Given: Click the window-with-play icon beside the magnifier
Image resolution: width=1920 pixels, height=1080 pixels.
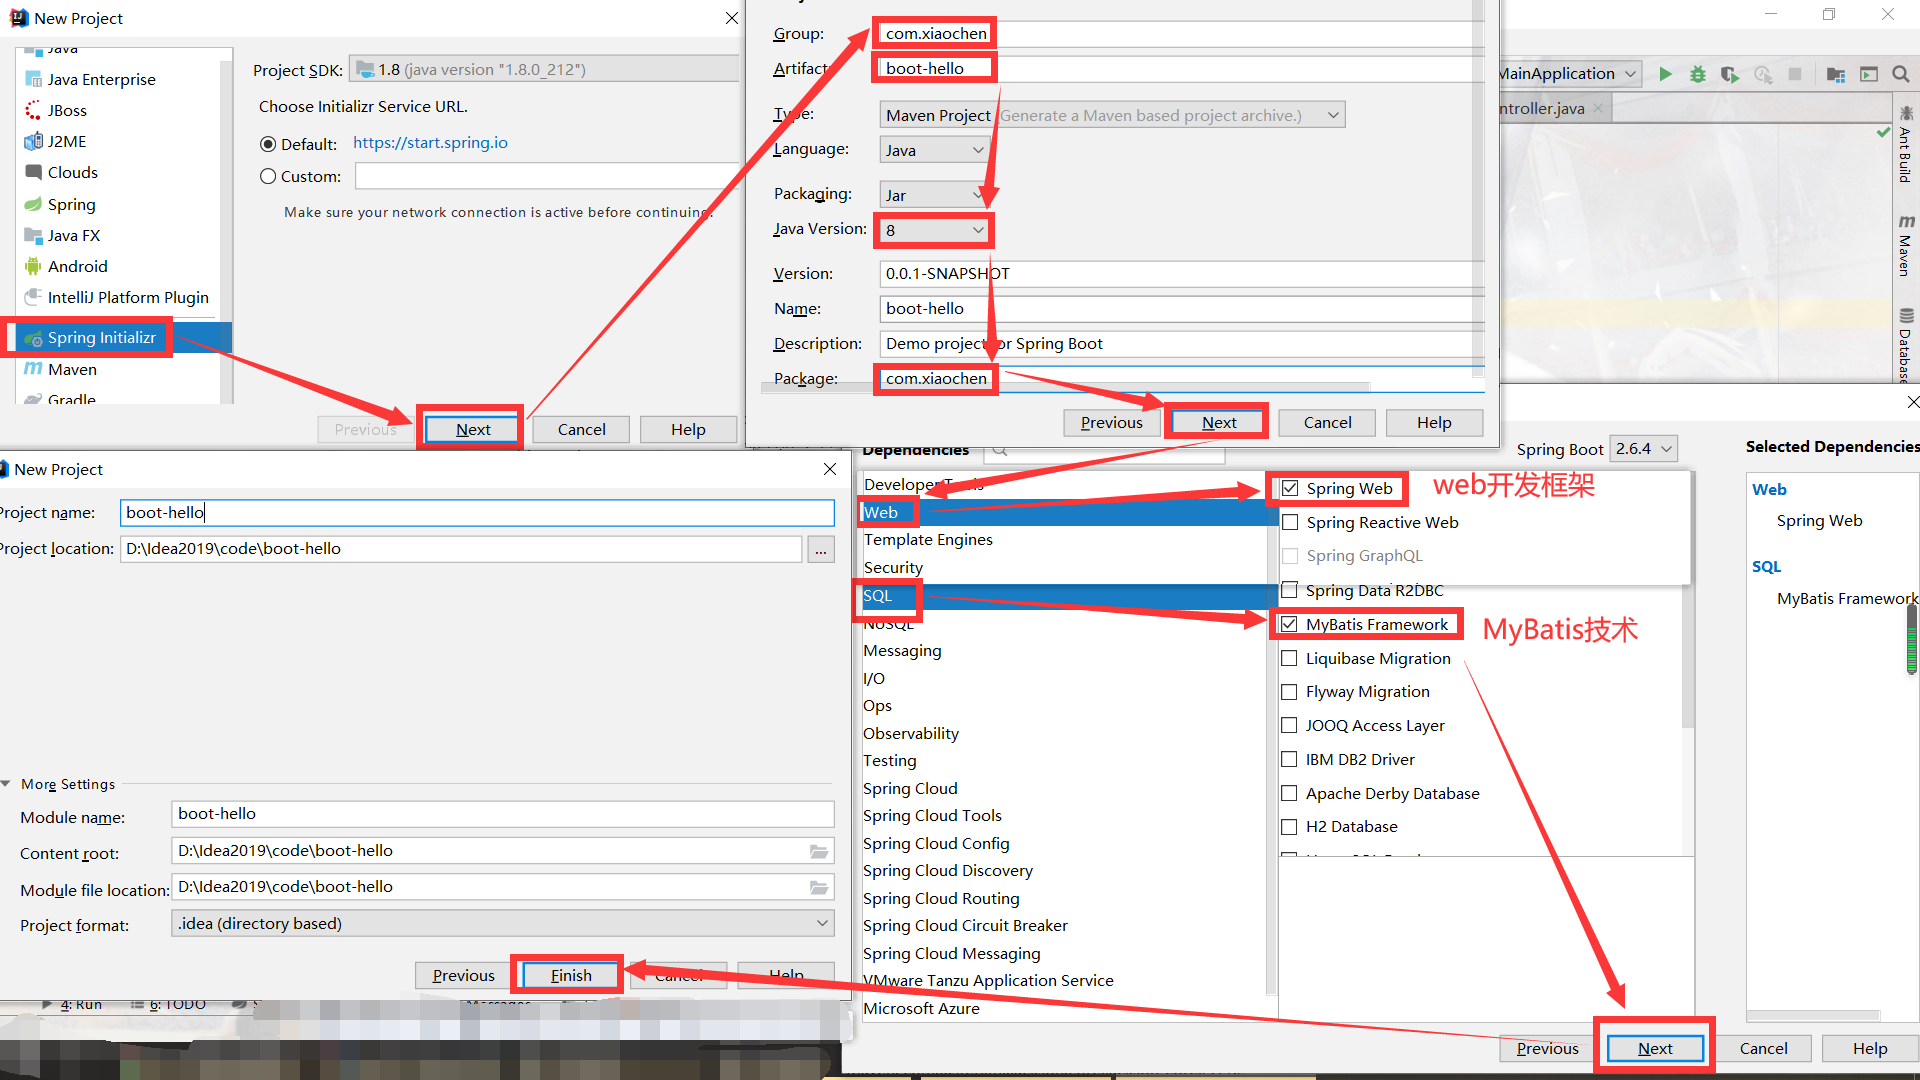Looking at the screenshot, I should point(1869,74).
